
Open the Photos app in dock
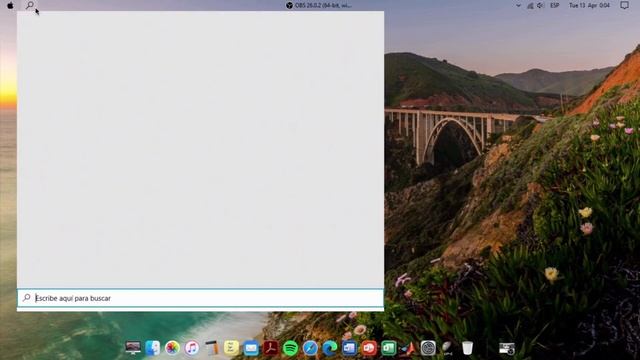point(172,348)
